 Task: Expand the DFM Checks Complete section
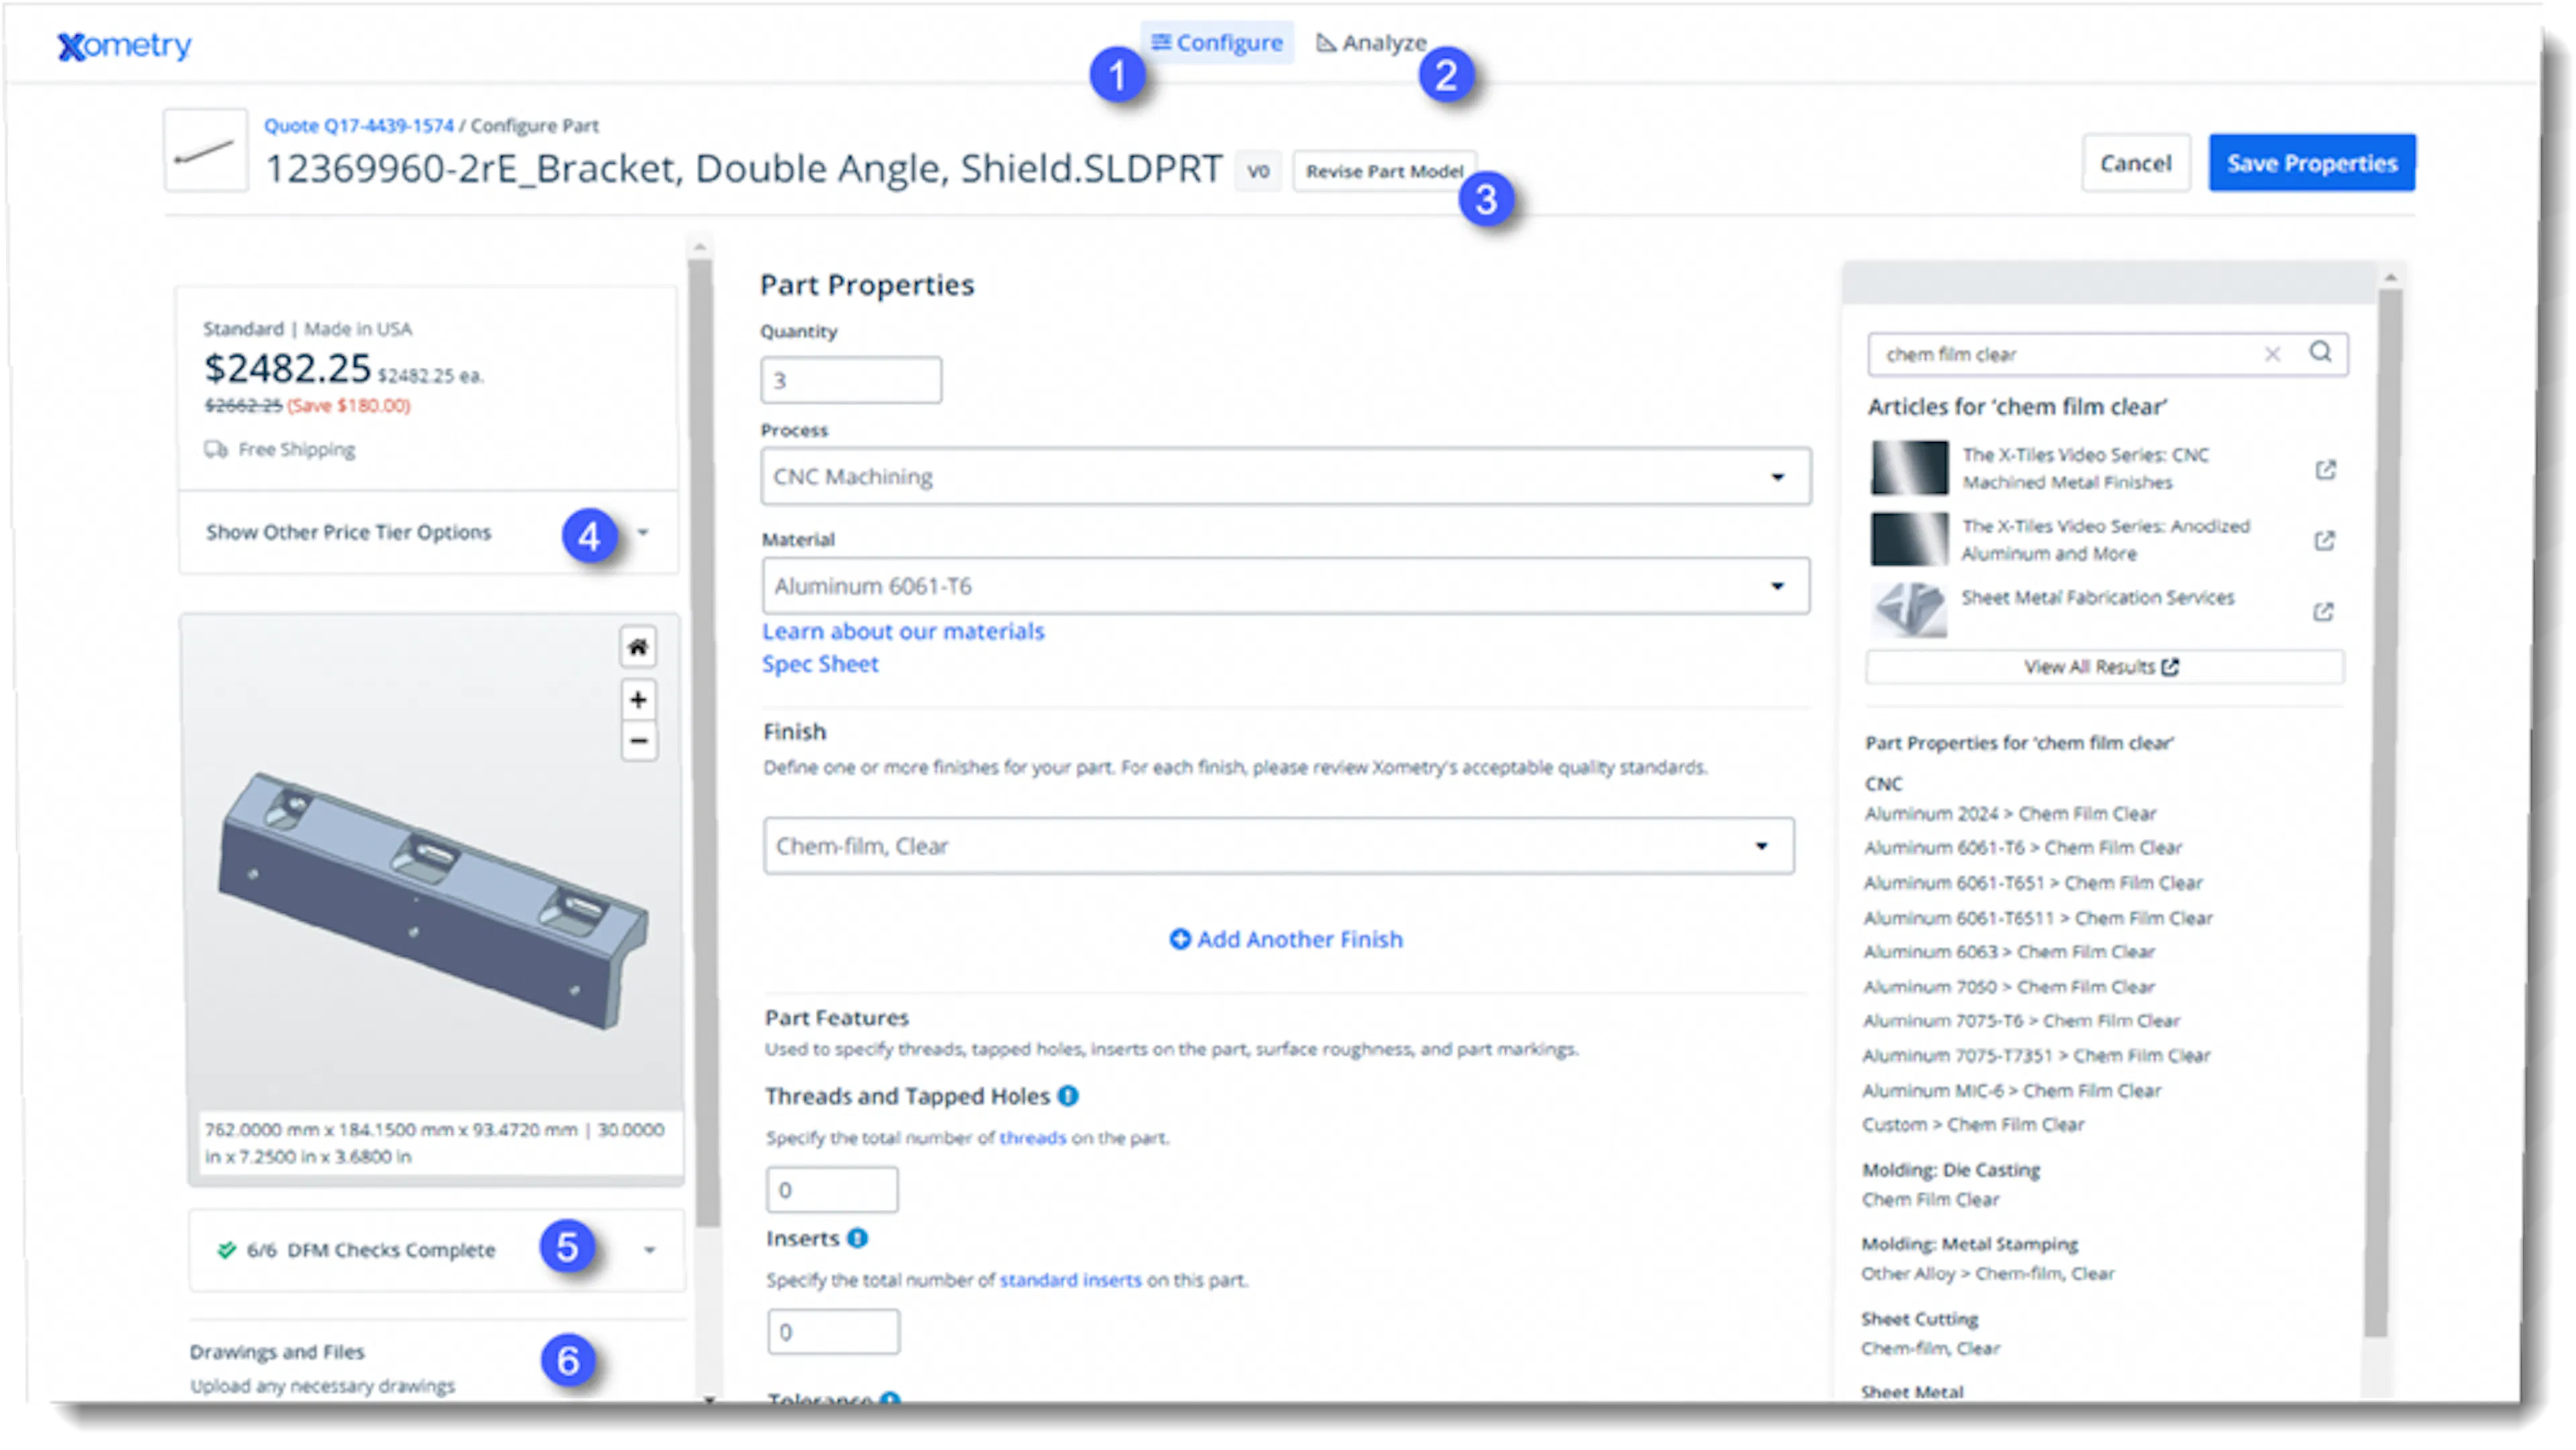point(437,1250)
